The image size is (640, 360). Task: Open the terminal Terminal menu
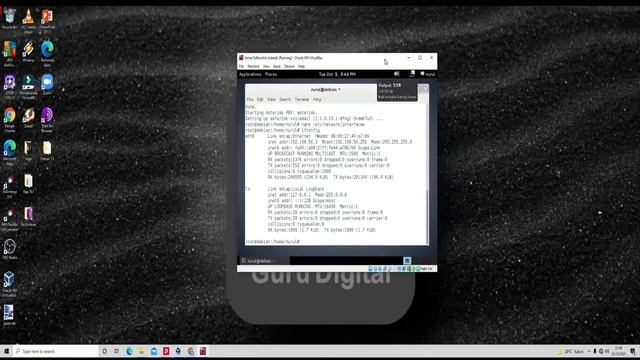(302, 99)
